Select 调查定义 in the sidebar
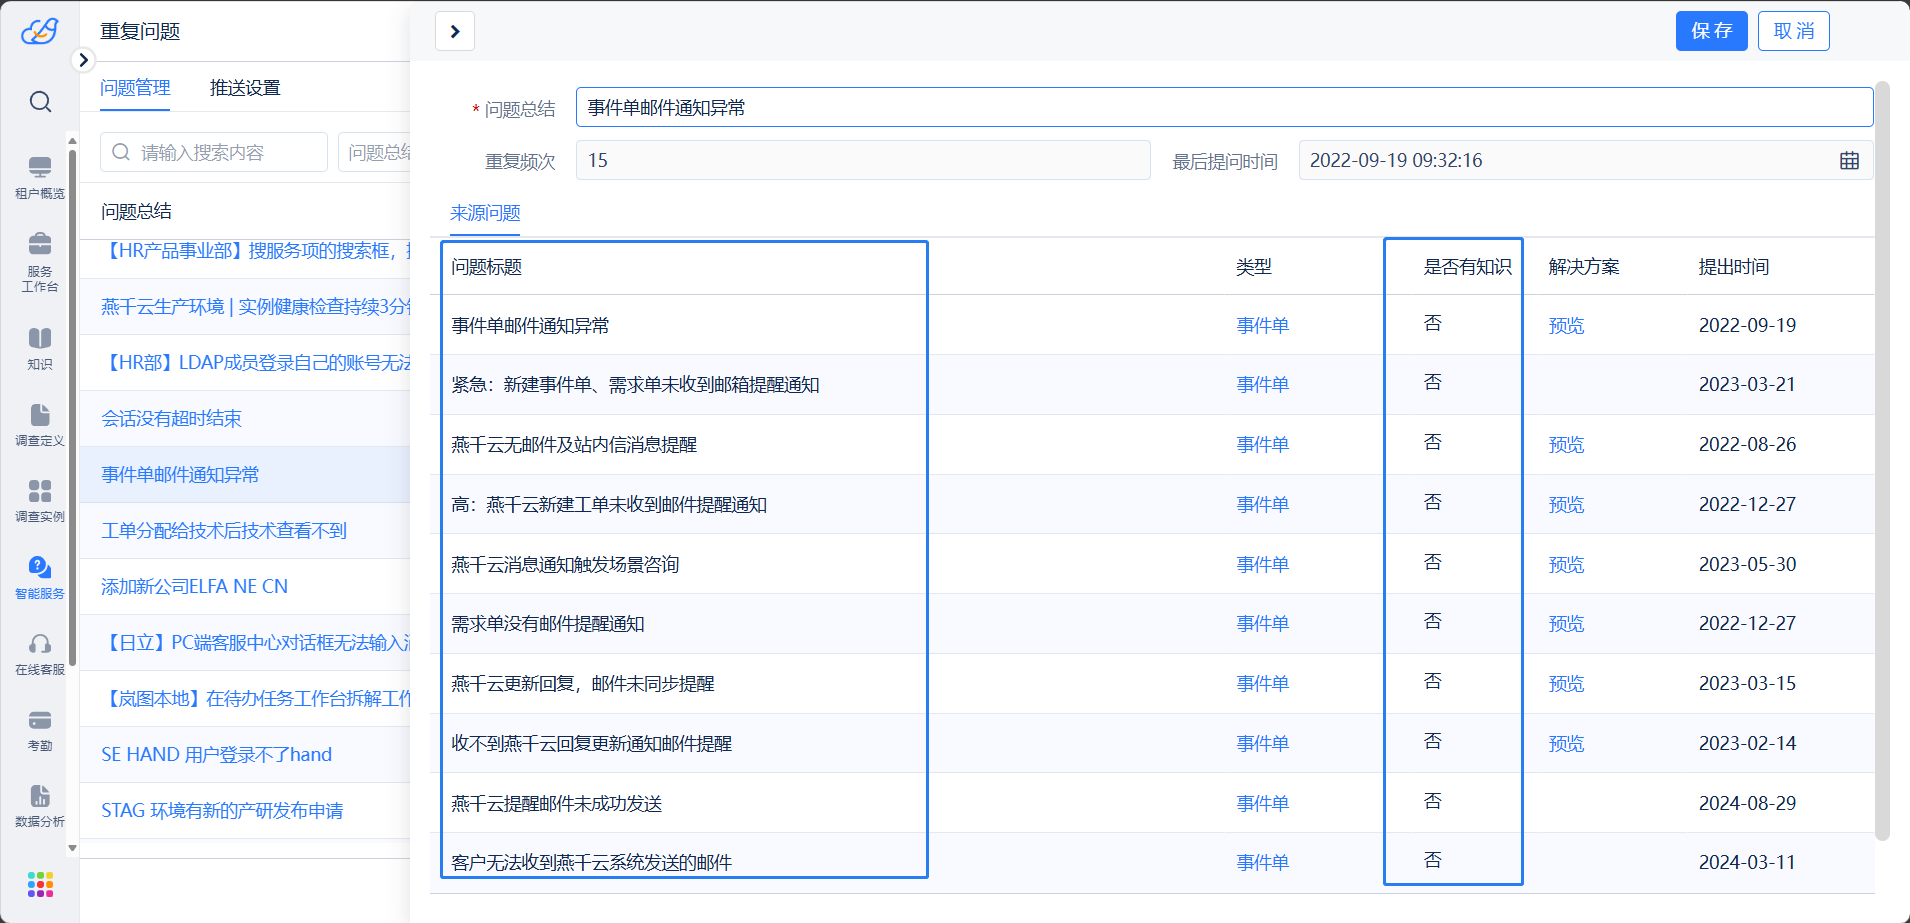 click(x=40, y=424)
